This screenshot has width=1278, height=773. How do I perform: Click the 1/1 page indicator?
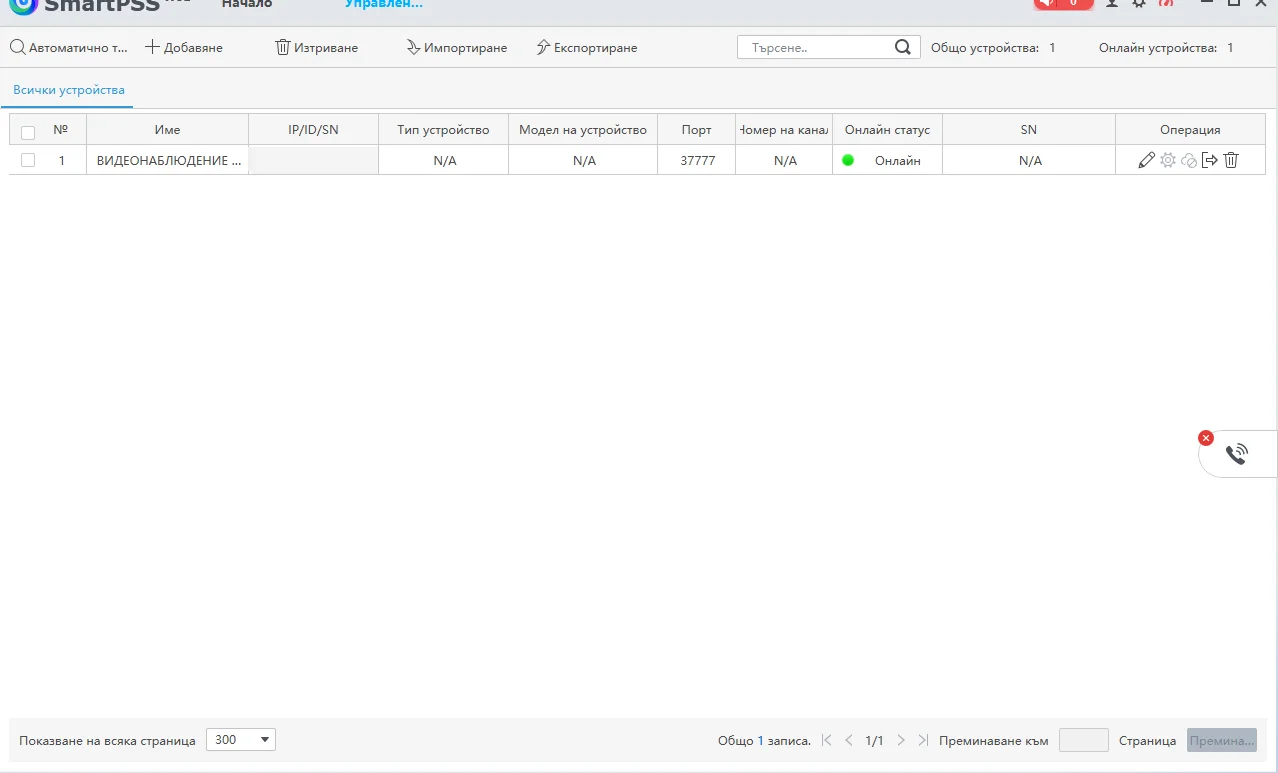(875, 741)
